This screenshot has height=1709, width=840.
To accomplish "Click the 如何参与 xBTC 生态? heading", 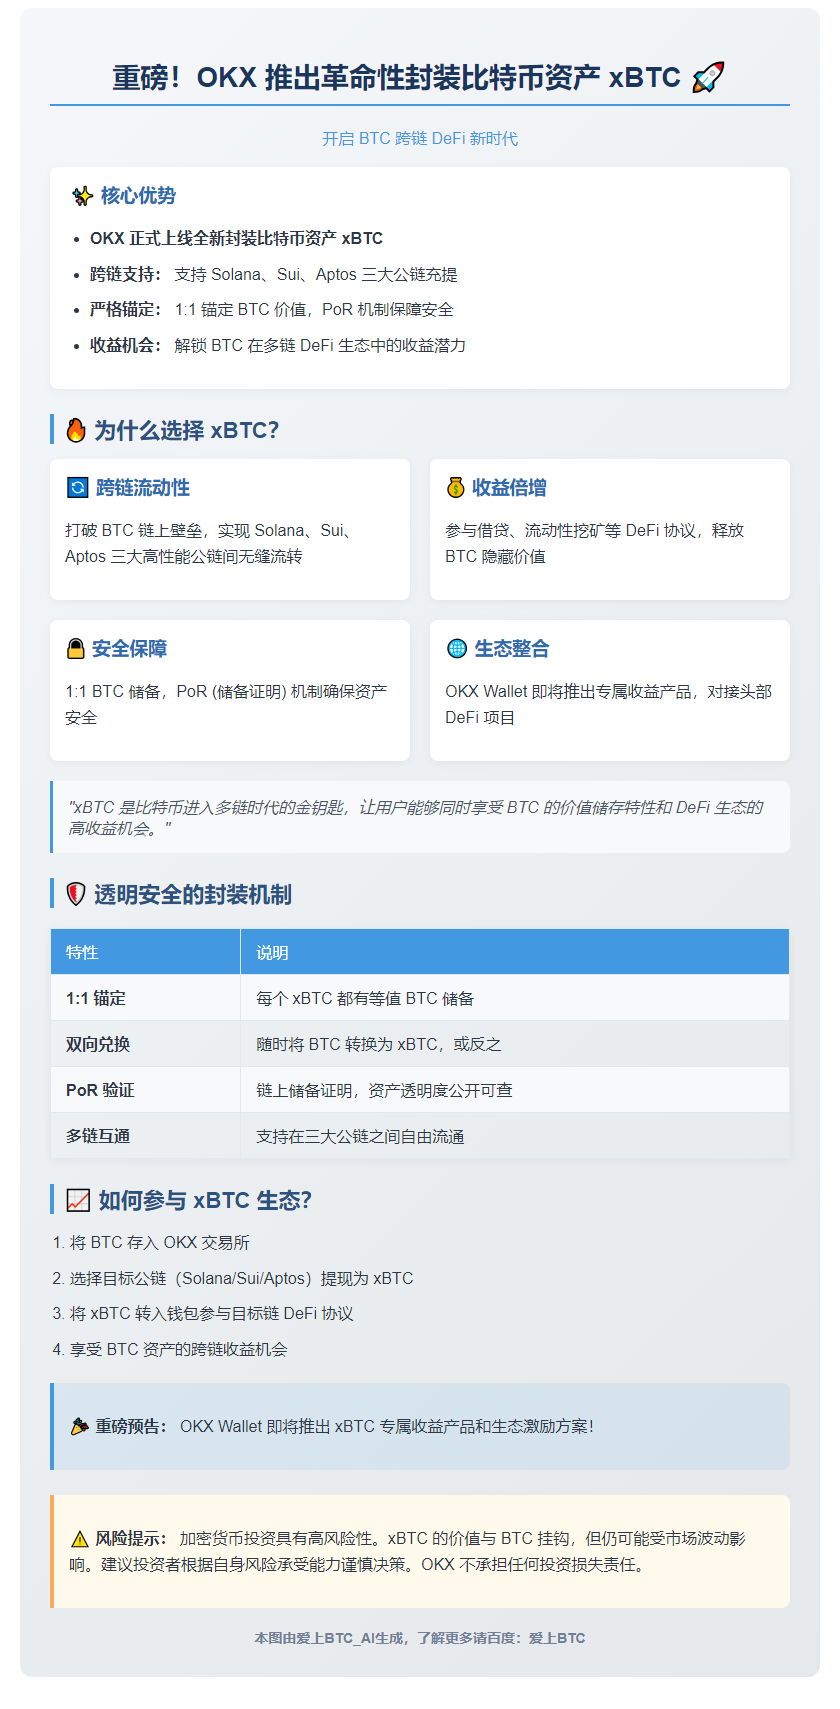I will (205, 1200).
